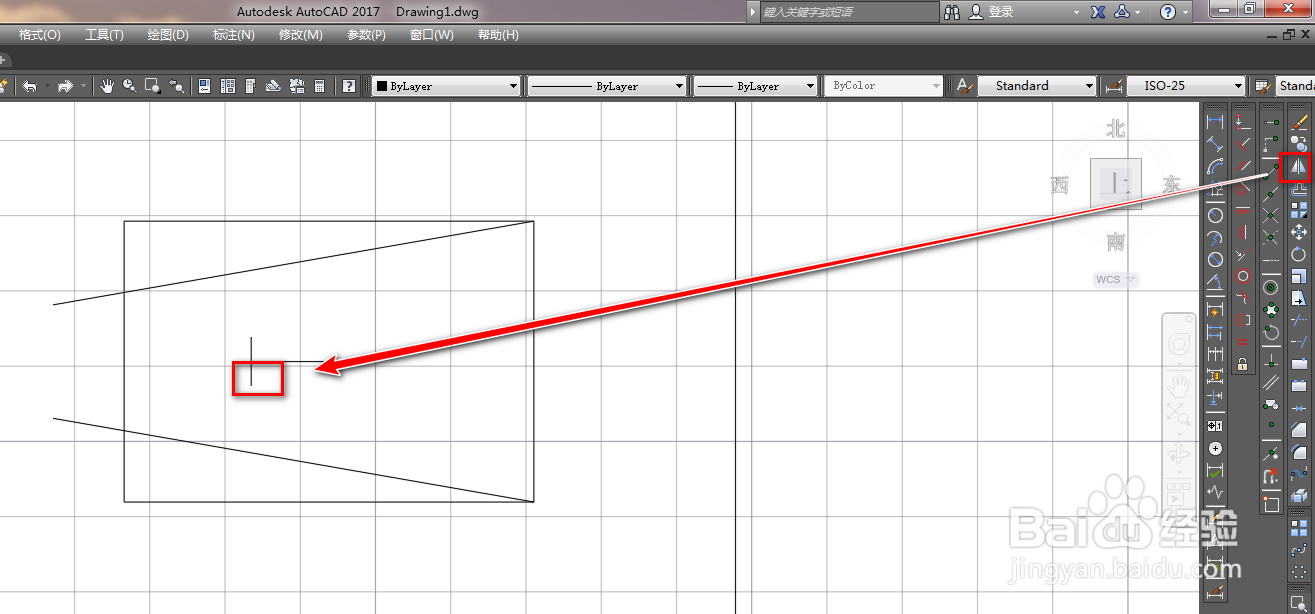Screen dimensions: 1315x614
Task: Select the Rotate tool
Action: point(1298,254)
